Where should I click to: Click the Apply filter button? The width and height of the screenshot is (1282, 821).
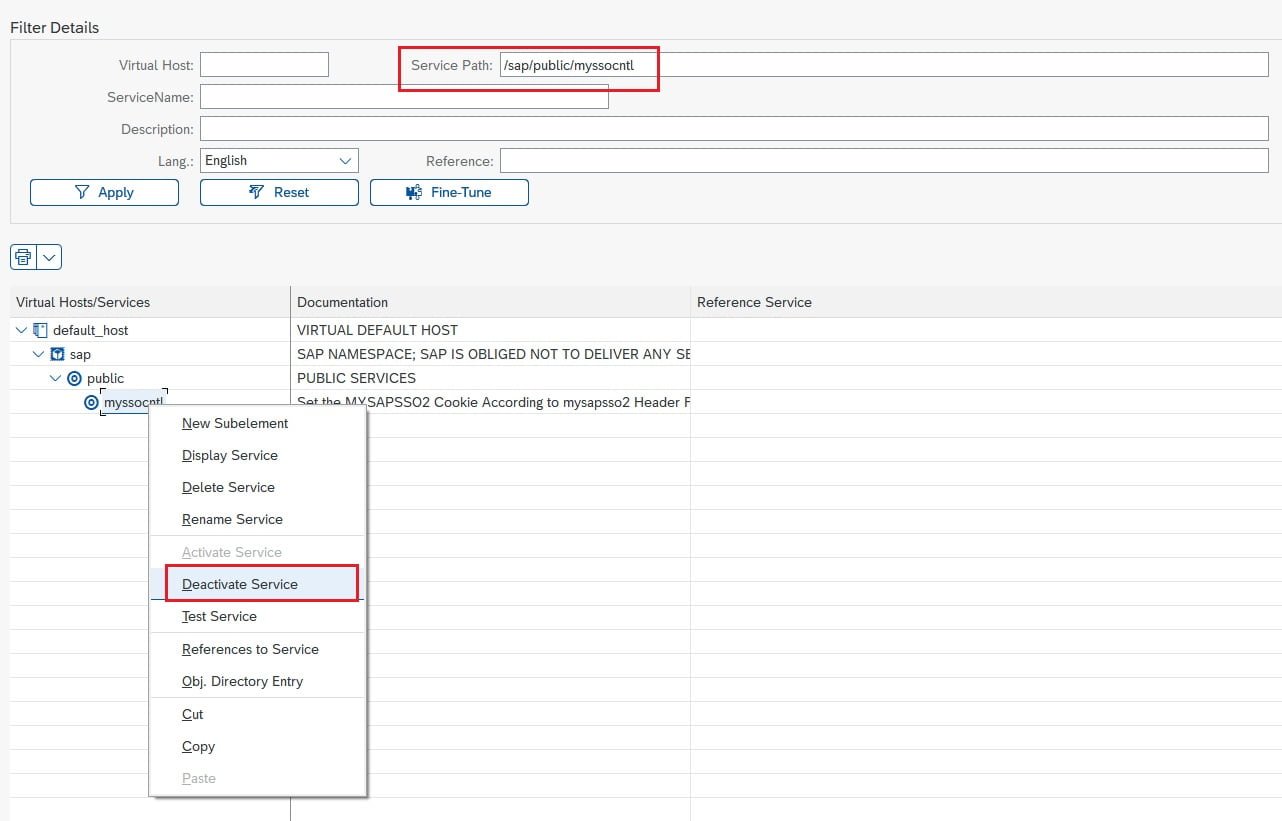[x=104, y=192]
